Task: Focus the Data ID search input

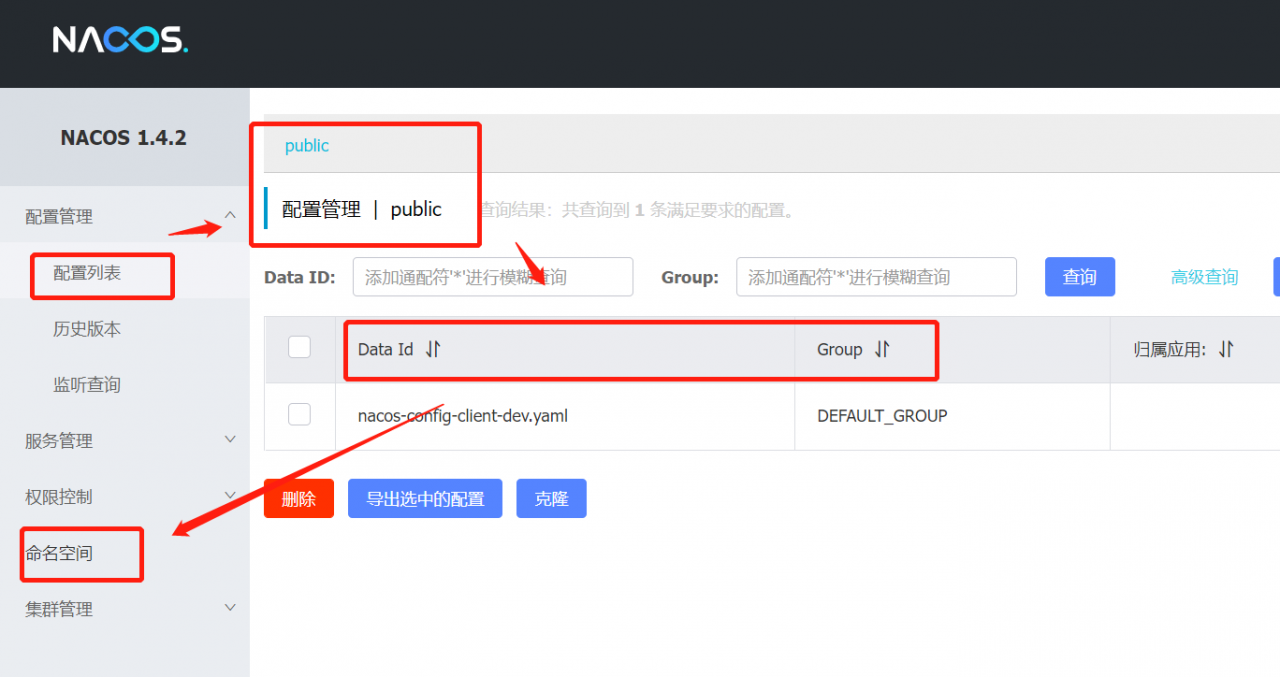Action: (x=493, y=277)
